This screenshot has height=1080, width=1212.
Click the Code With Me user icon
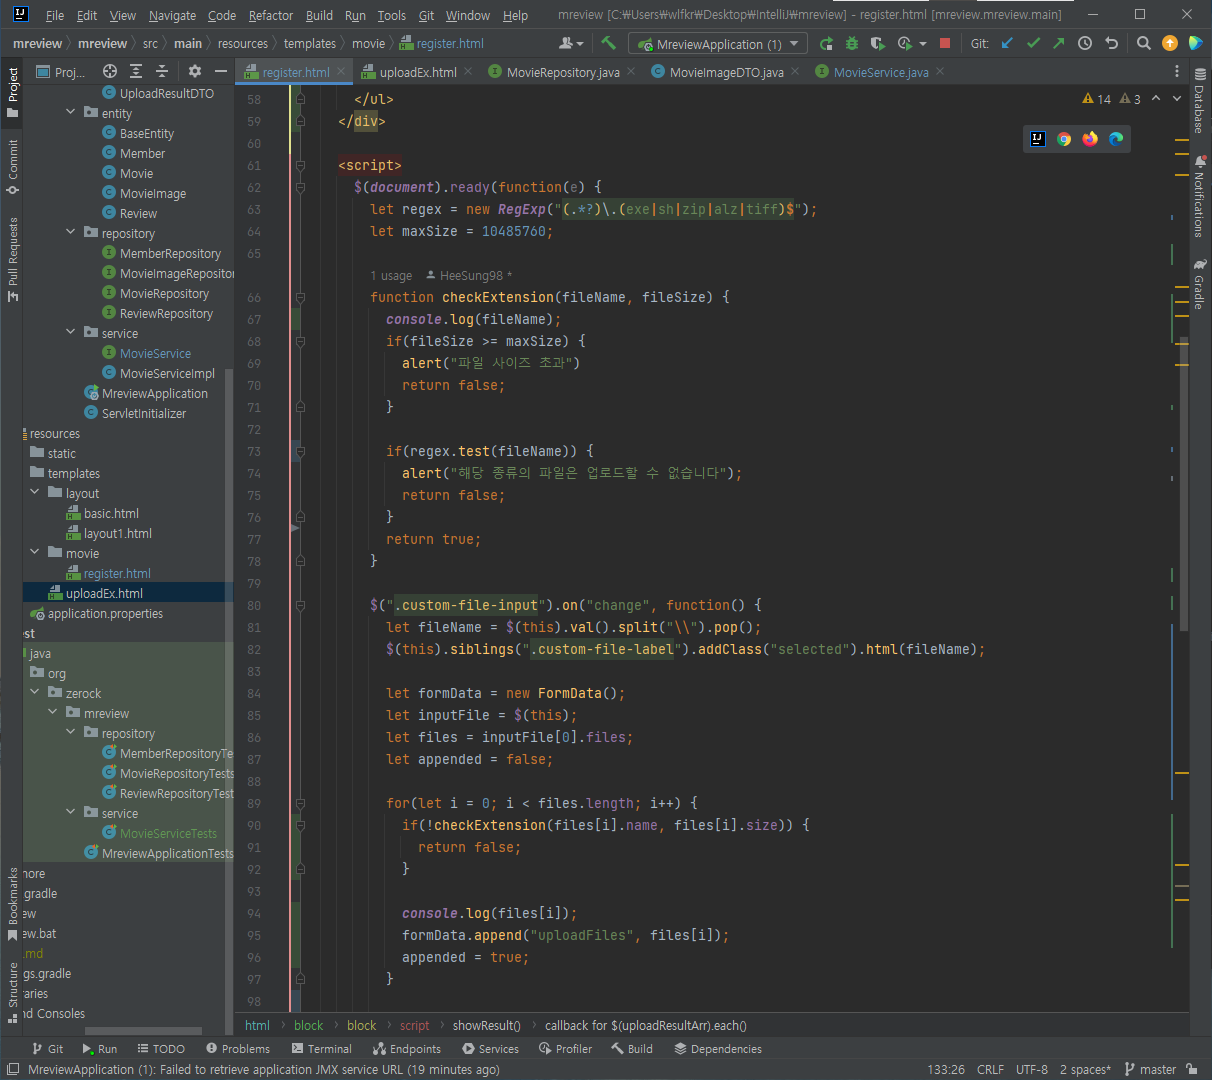pyautogui.click(x=571, y=43)
